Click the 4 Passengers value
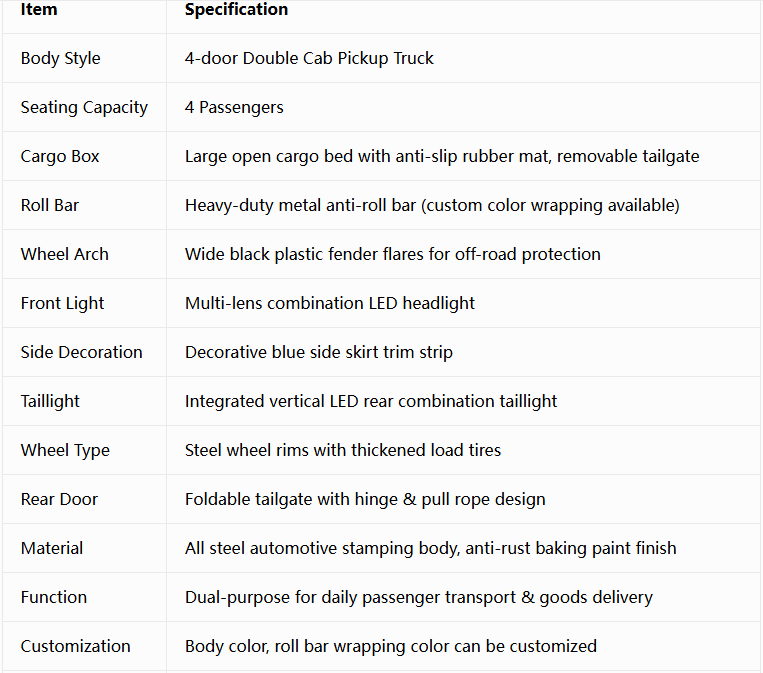Screen dimensions: 763x673 234,108
